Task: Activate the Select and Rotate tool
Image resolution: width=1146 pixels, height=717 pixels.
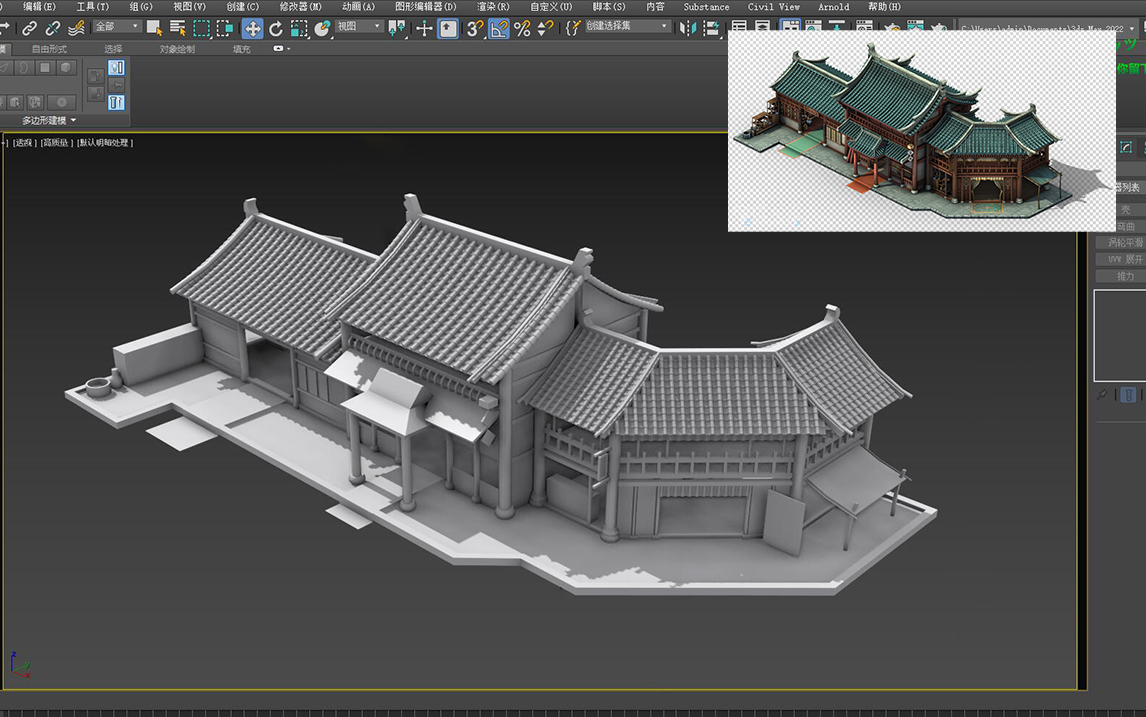Action: pos(276,28)
